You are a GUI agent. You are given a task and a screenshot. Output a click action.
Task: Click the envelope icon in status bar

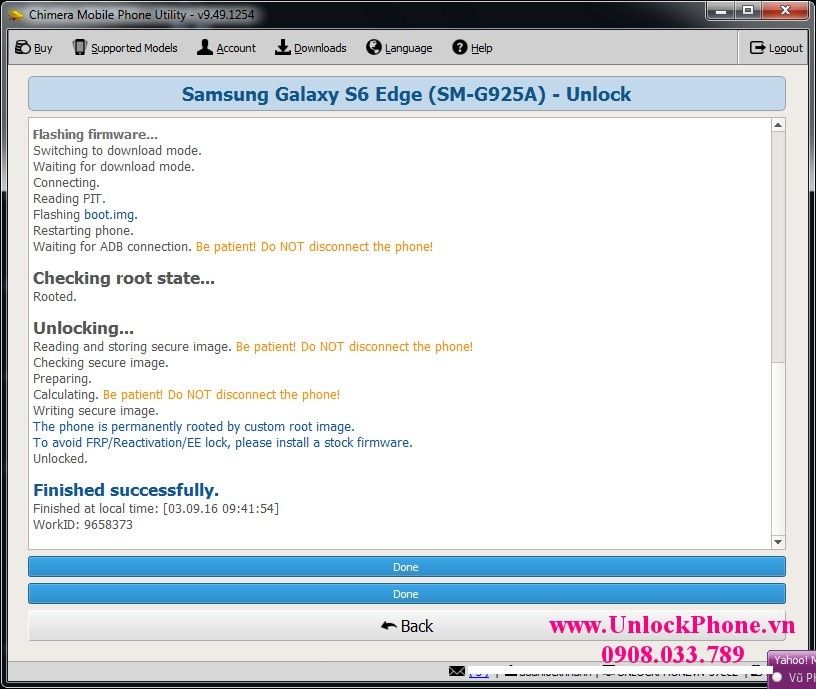click(457, 671)
